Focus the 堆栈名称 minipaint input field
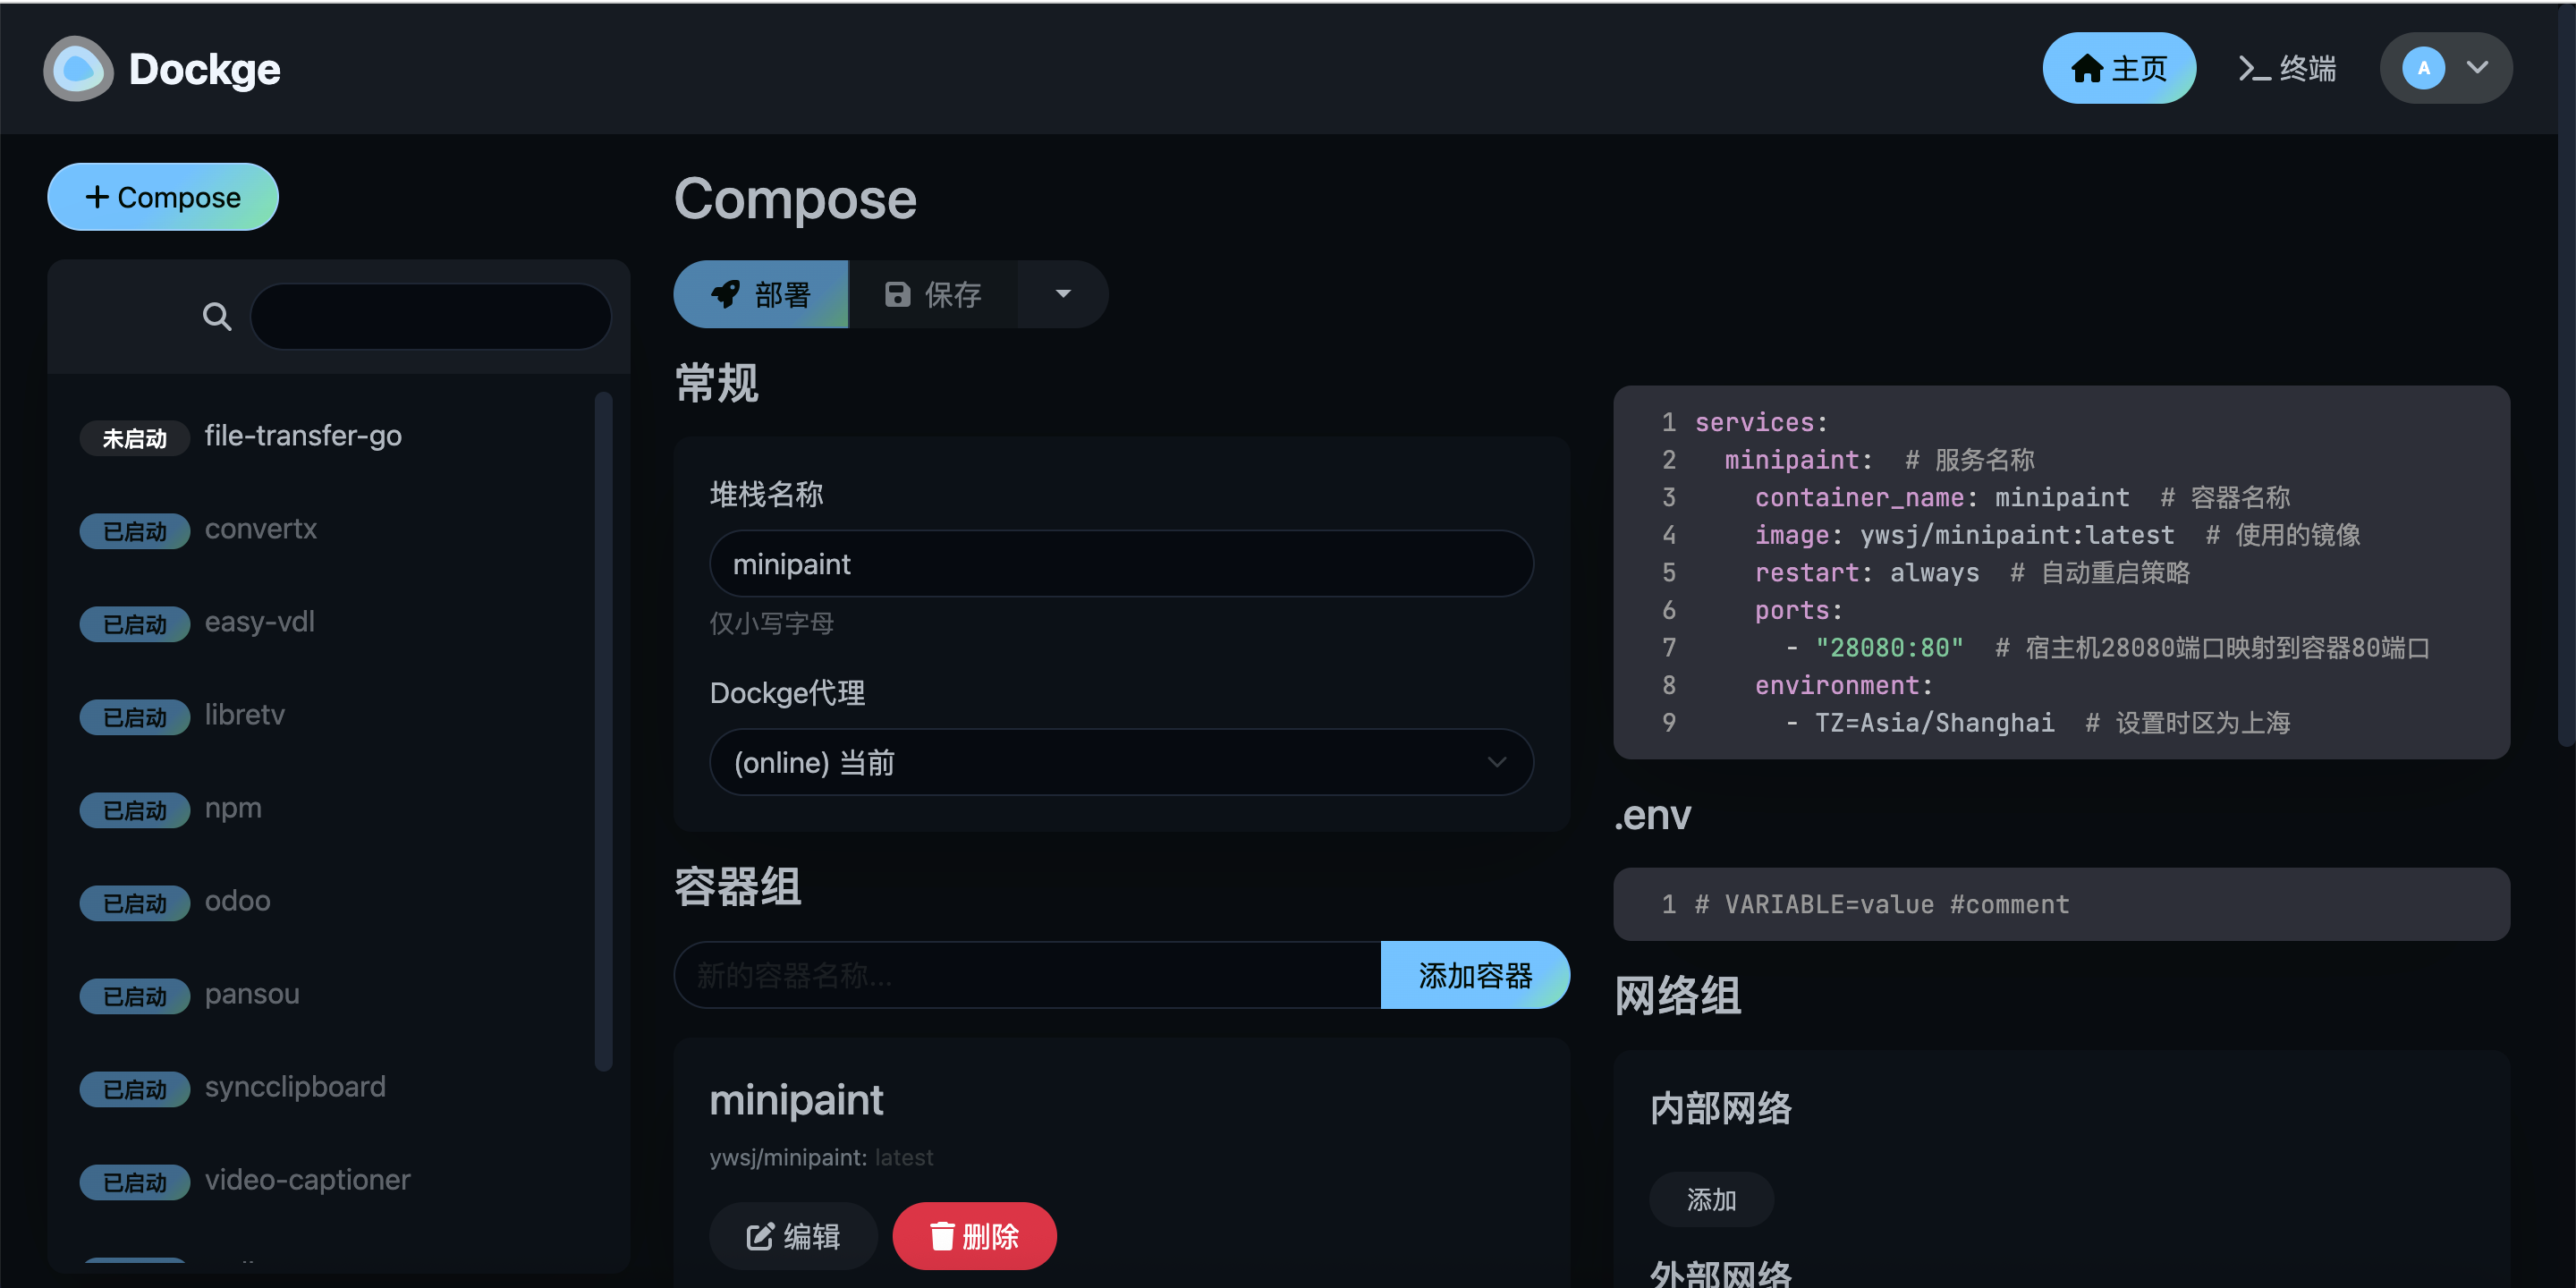This screenshot has width=2576, height=1288. coord(1120,564)
